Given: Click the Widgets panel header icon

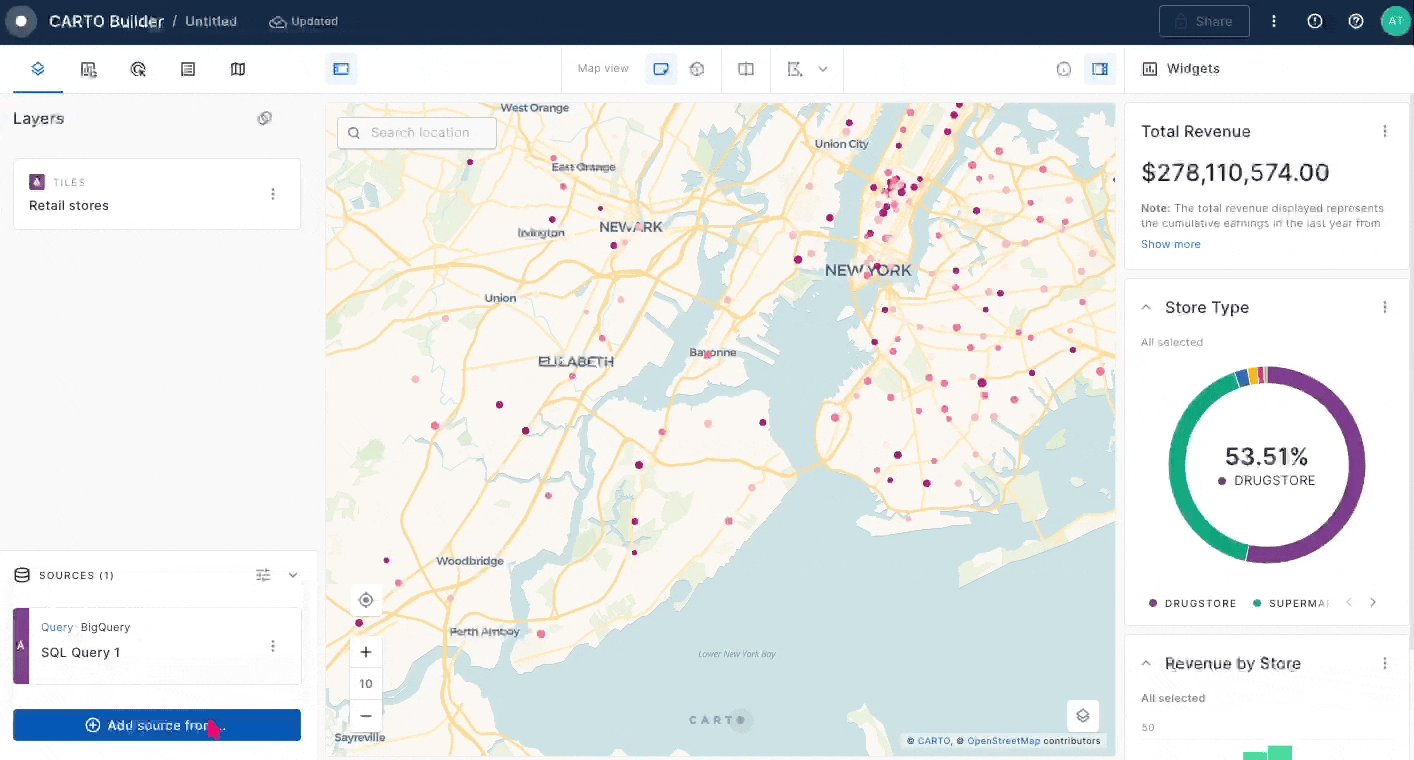Looking at the screenshot, I should pos(1150,69).
